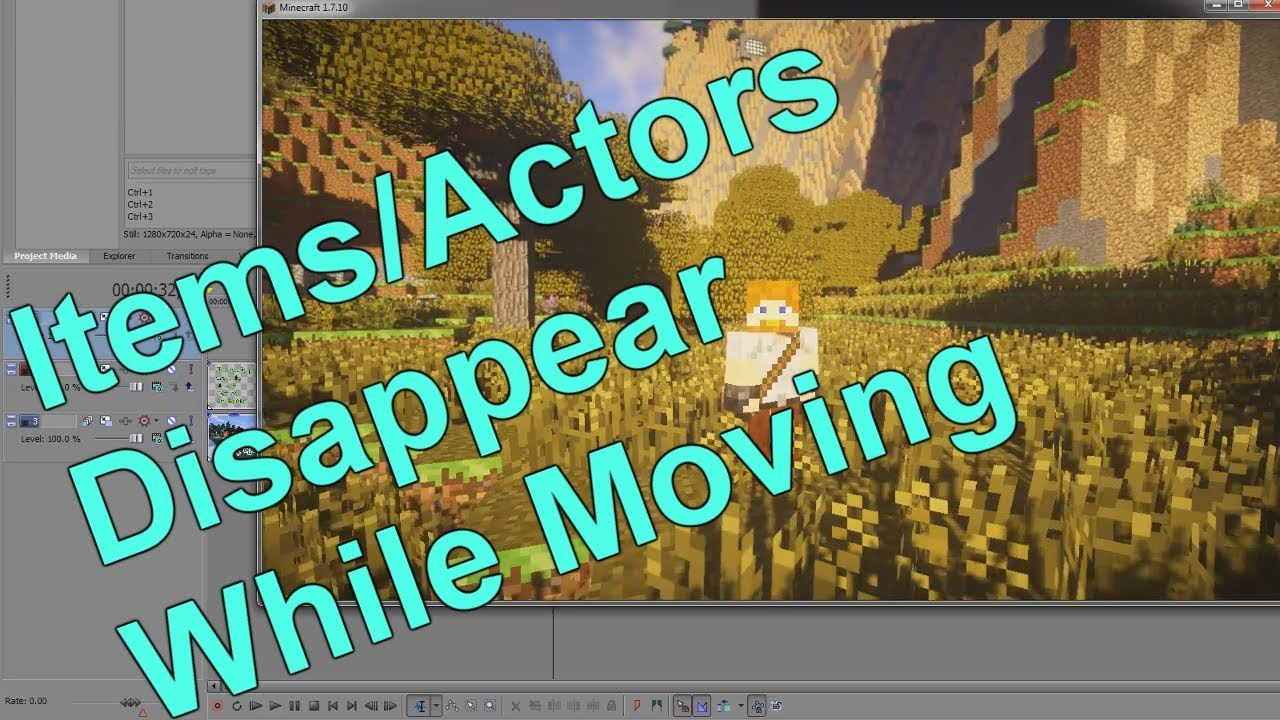Select the 'Ctrl+2' tag entry

(x=140, y=204)
